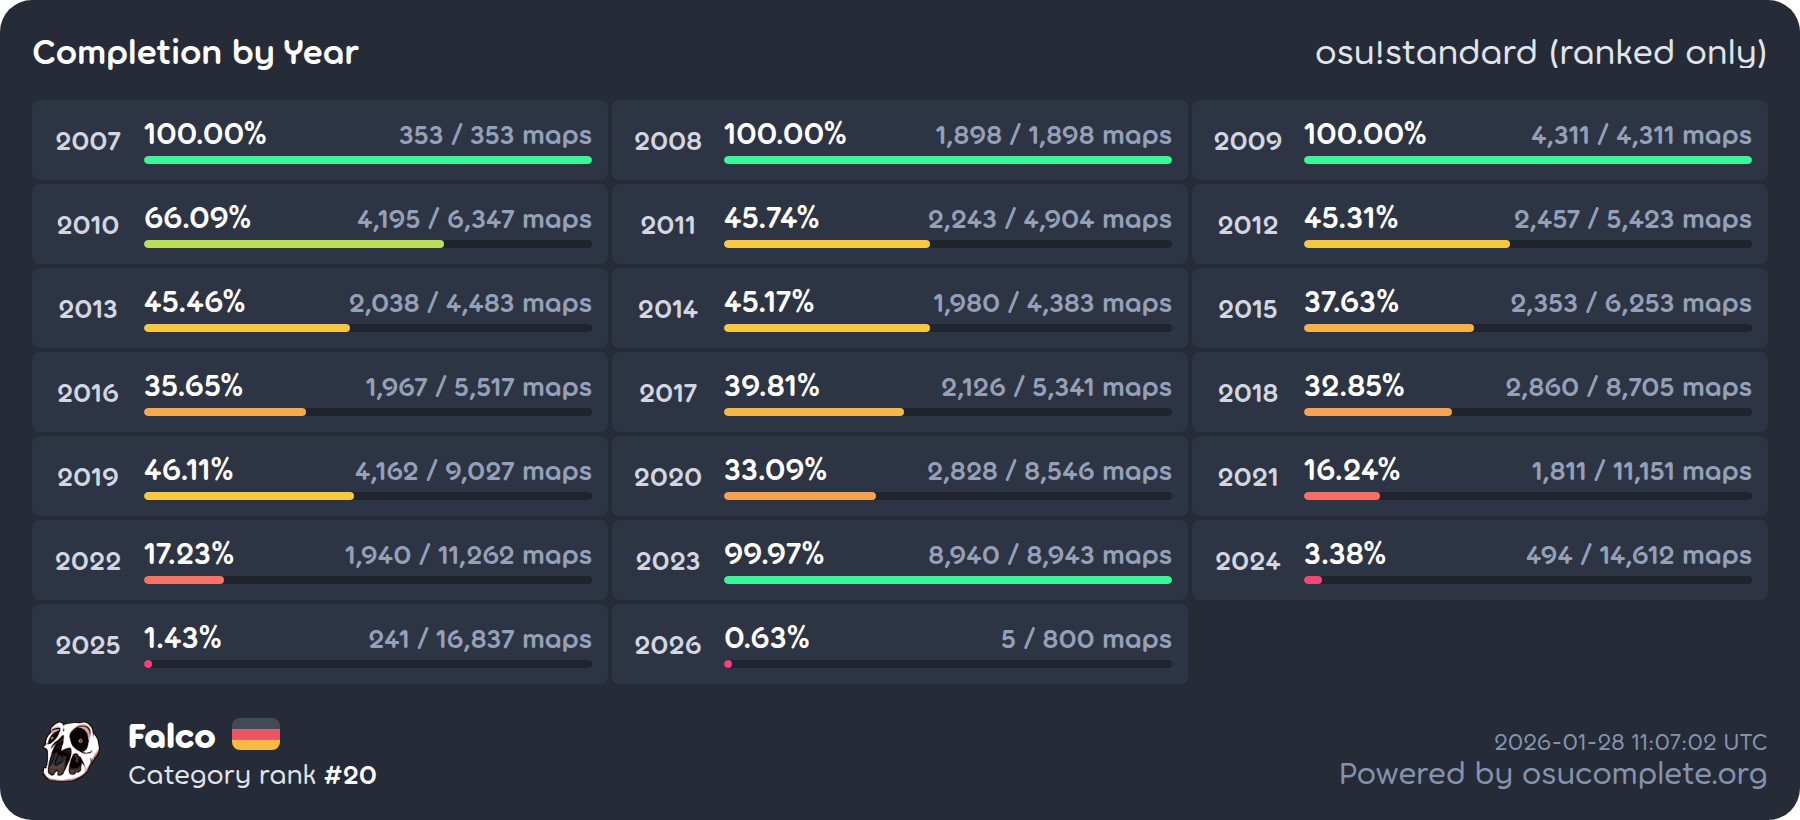Select the 2021 red progress bar
Viewport: 1800px width, 820px height.
(1341, 496)
